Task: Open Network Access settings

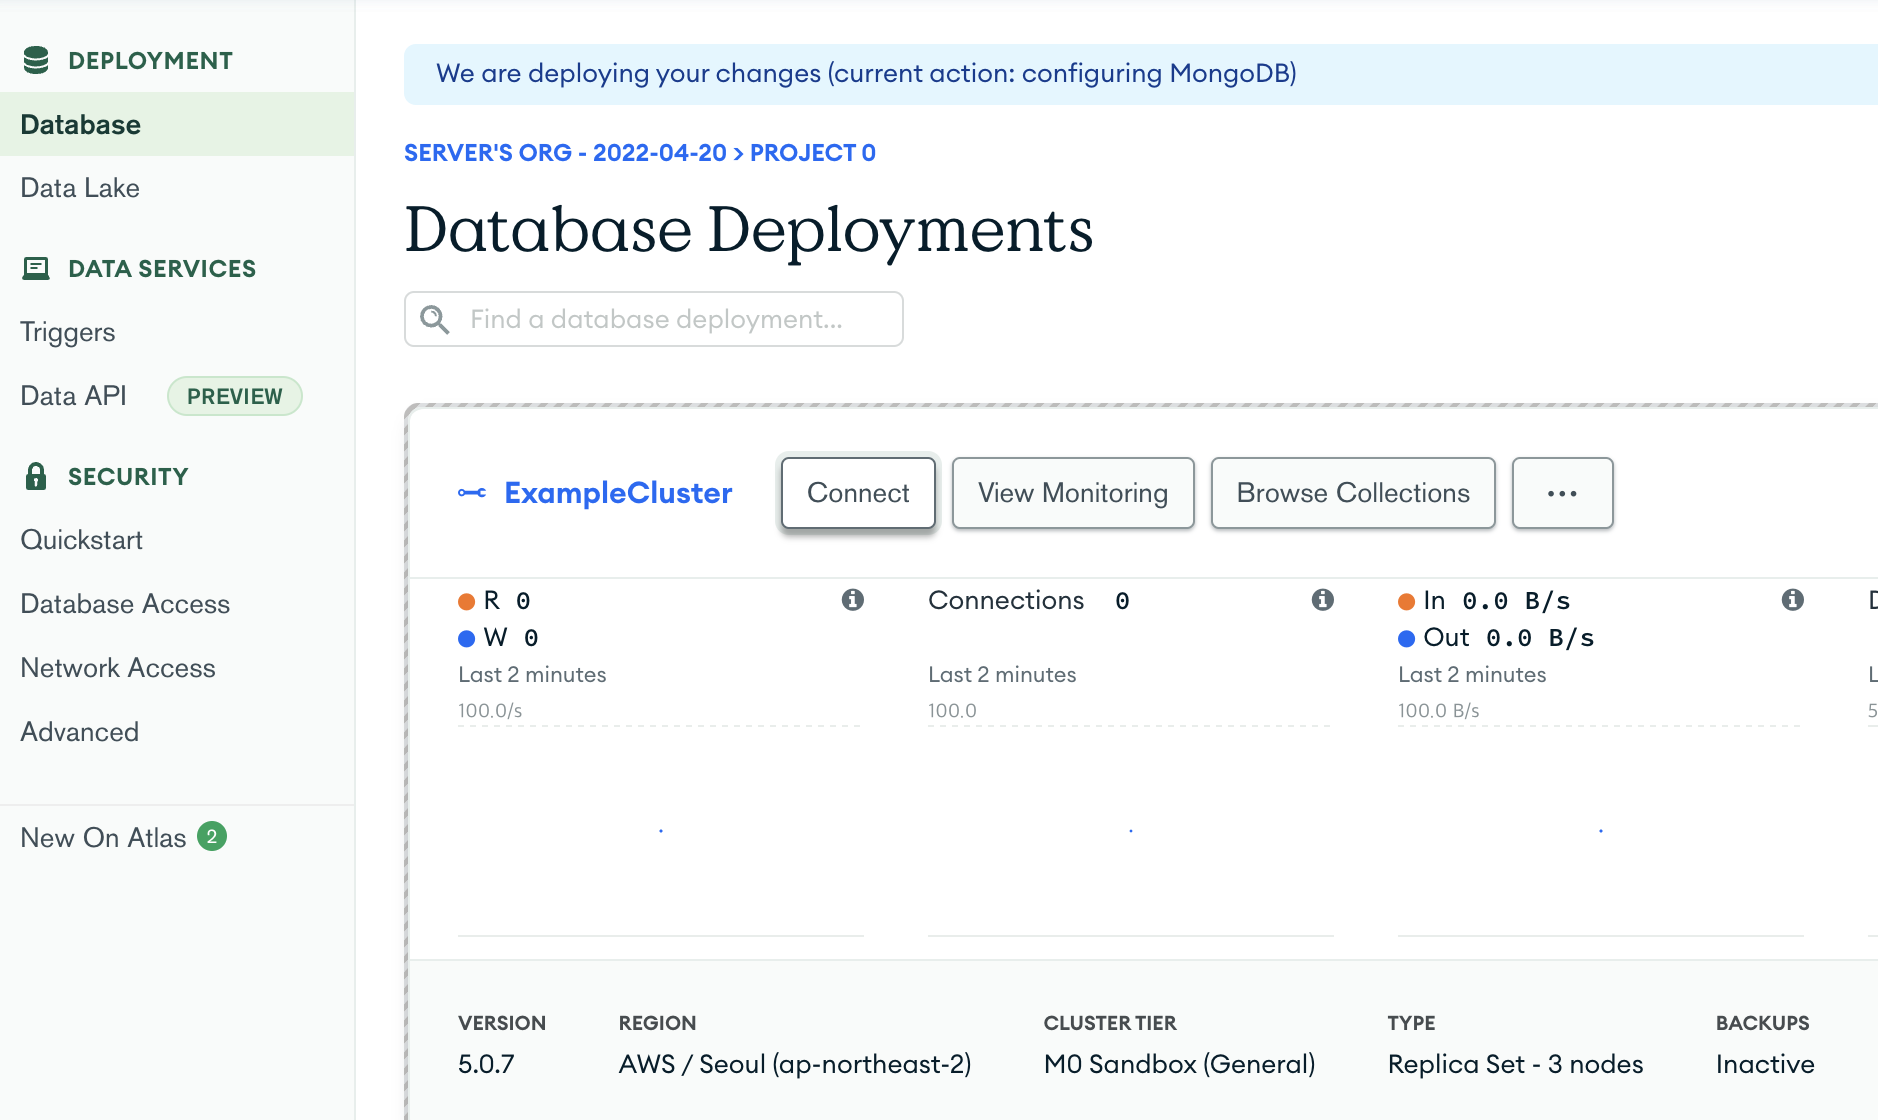Action: tap(118, 668)
